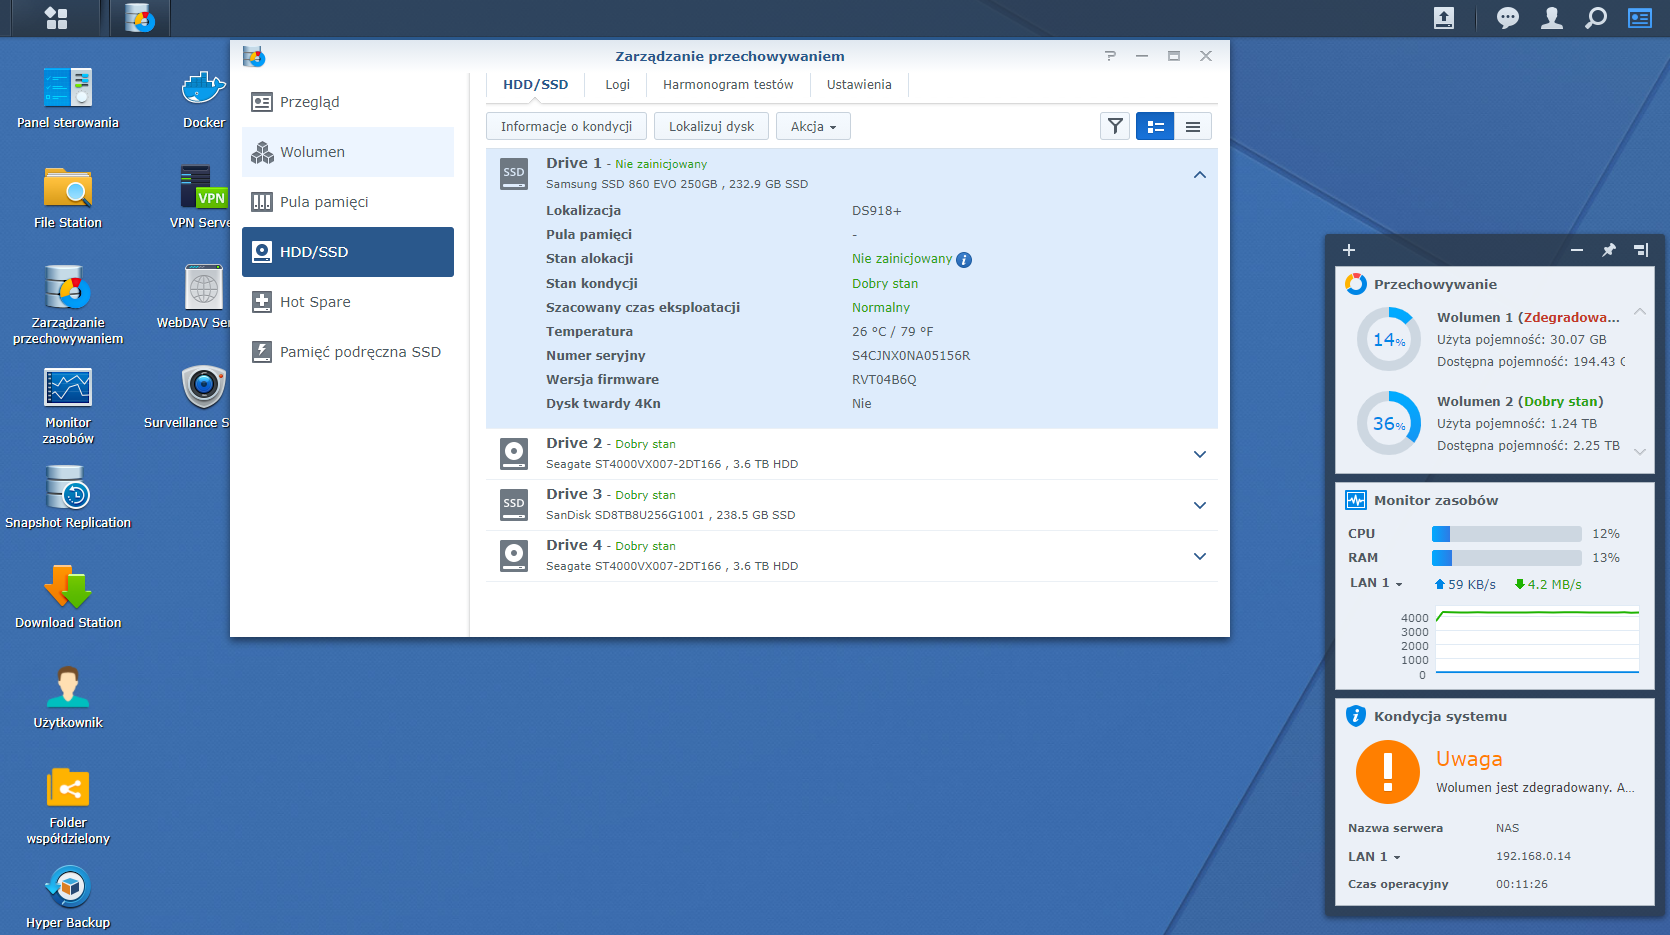The image size is (1670, 935).
Task: Click the LAN traffic graph
Action: point(1538,640)
